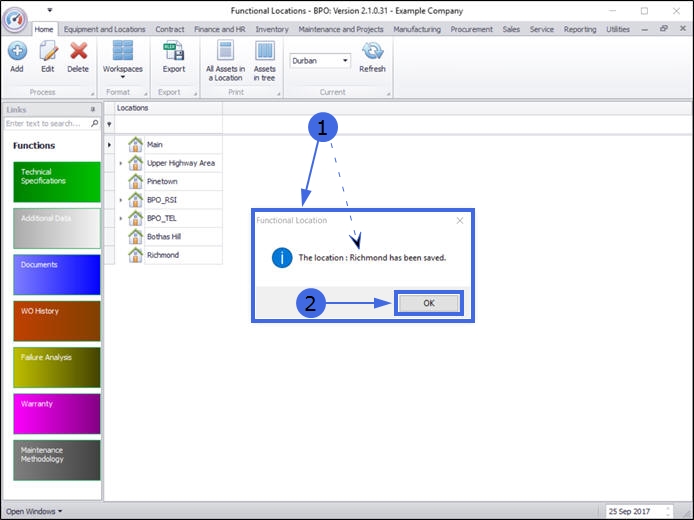Open the Durban site dropdown

click(x=345, y=61)
